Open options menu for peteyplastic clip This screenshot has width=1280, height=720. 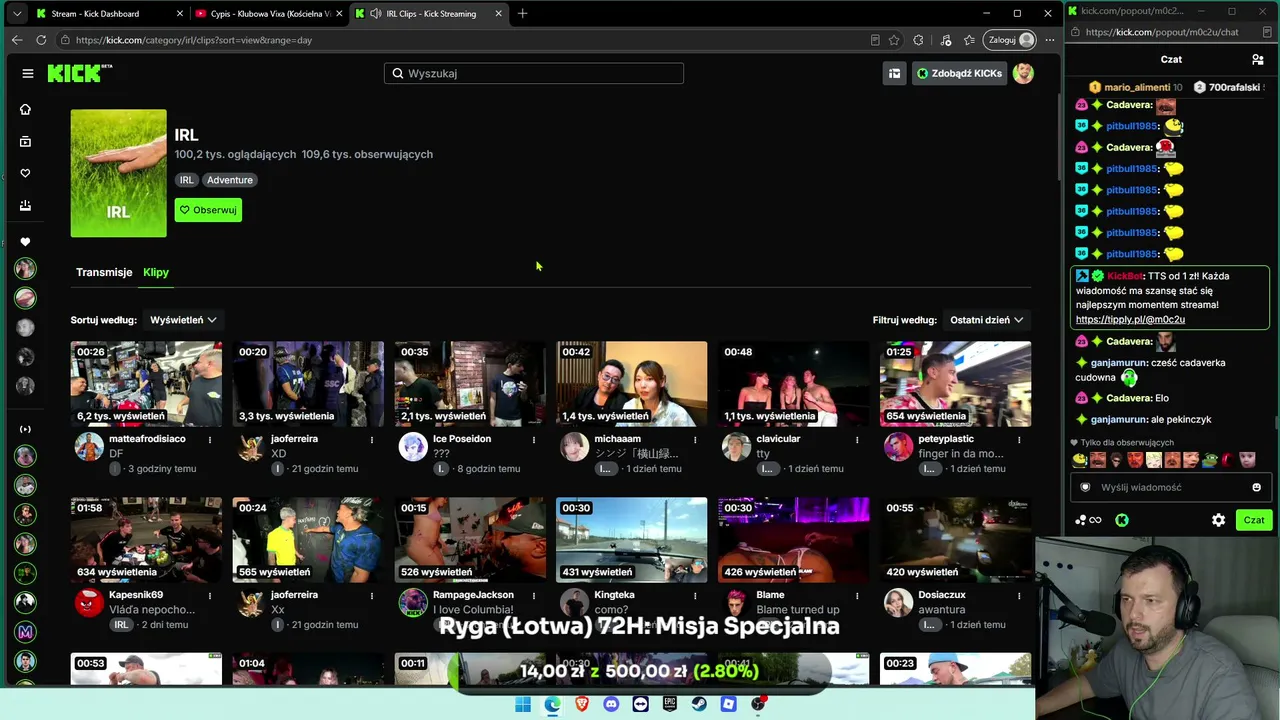point(1019,439)
